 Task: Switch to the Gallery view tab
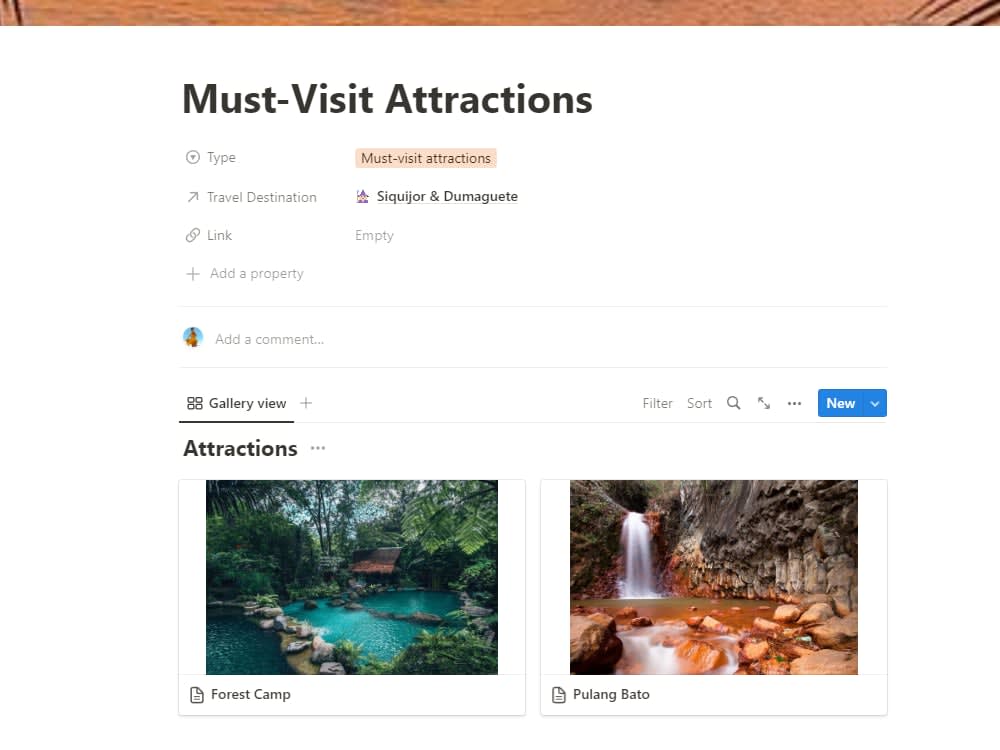click(237, 403)
